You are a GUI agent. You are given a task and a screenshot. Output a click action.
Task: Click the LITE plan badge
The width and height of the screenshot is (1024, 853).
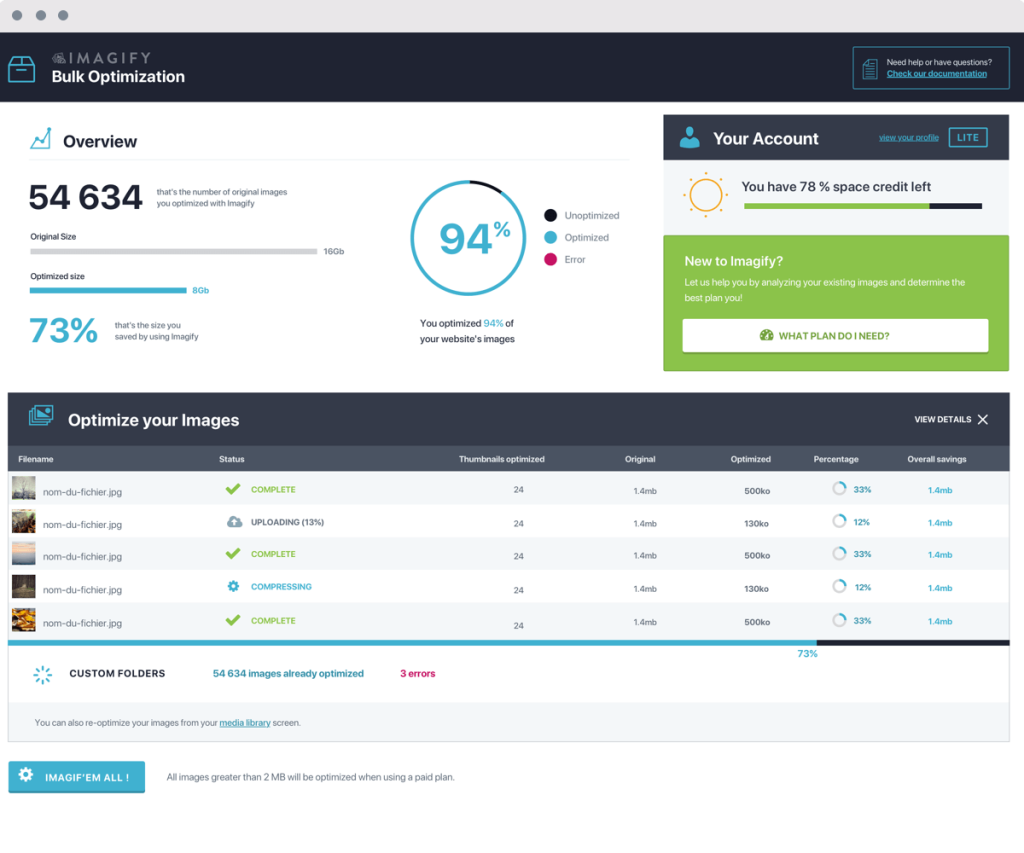[967, 138]
